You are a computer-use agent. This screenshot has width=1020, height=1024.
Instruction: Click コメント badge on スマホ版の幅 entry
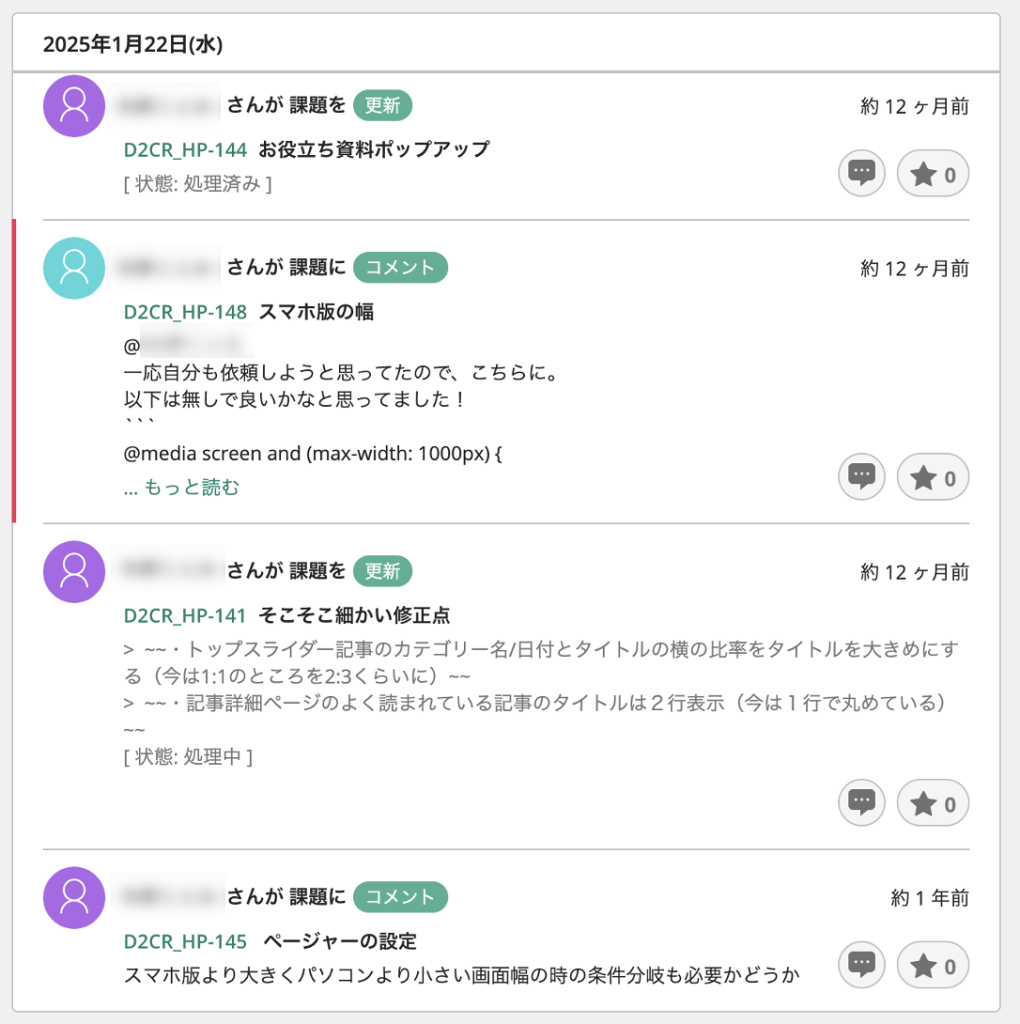[400, 268]
